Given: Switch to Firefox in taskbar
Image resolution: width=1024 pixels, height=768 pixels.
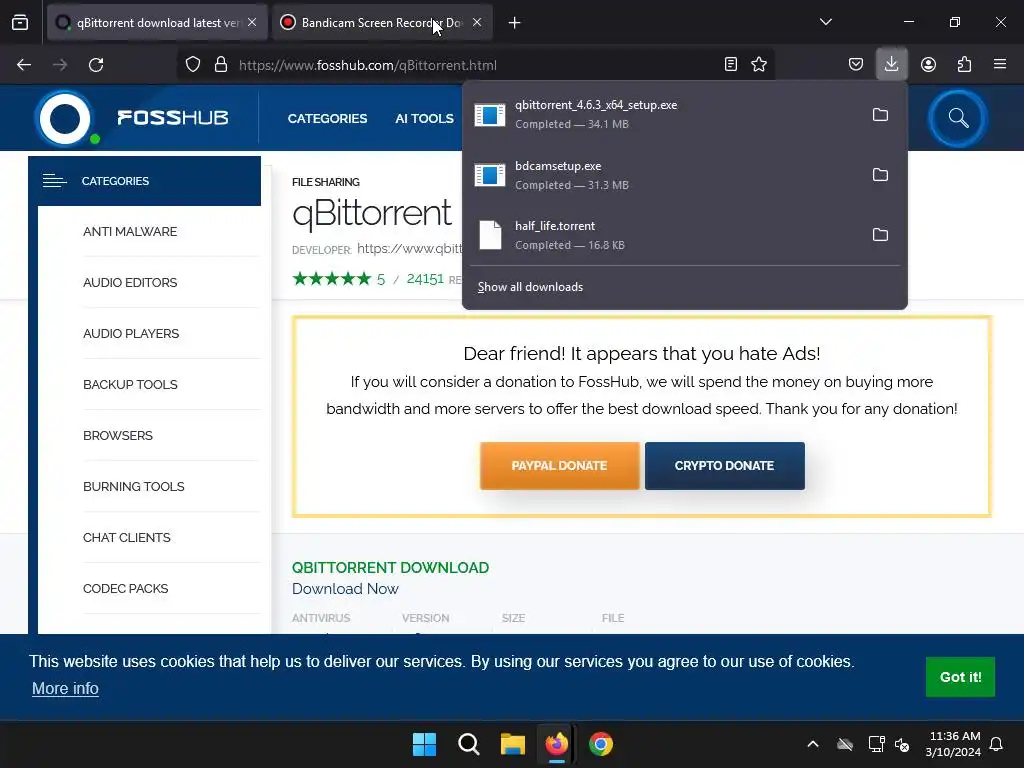Looking at the screenshot, I should [556, 744].
